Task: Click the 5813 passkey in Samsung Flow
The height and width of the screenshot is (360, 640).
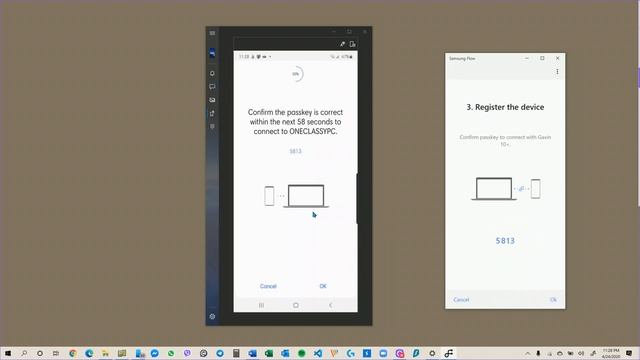Action: click(x=505, y=241)
